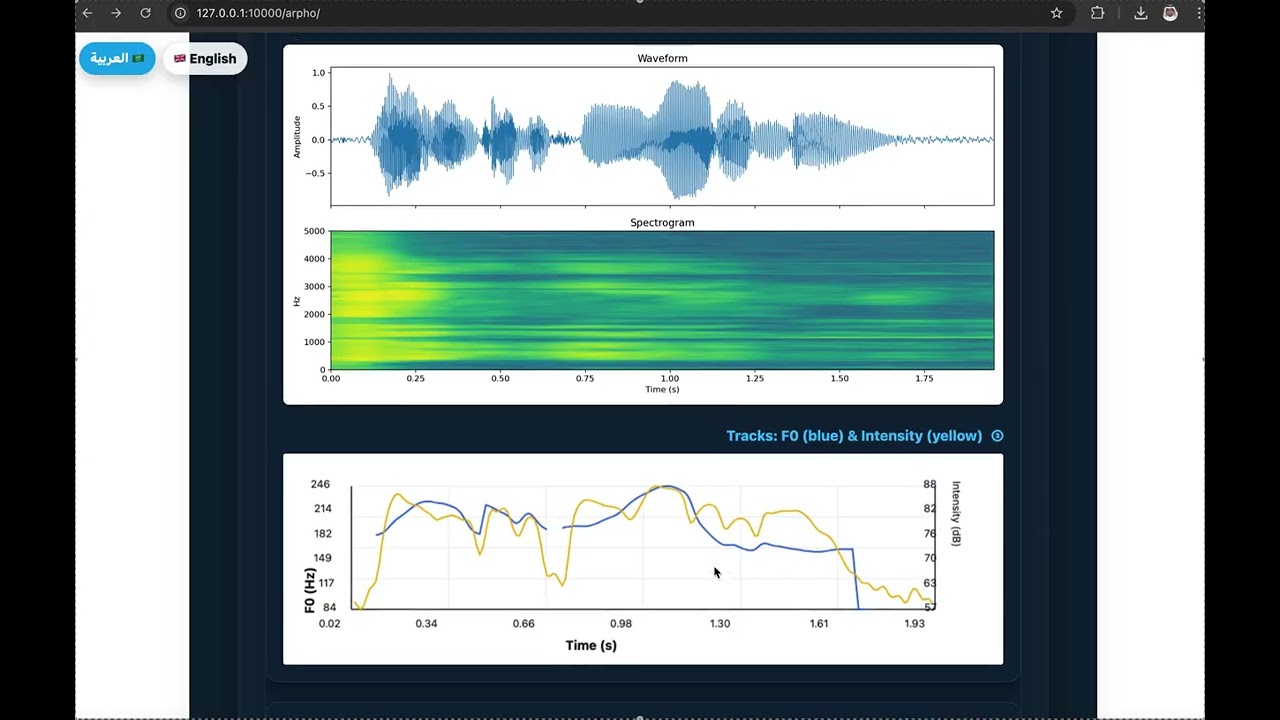Image resolution: width=1280 pixels, height=720 pixels.
Task: Click the bold "Time (s)" label under tracks chart
Action: 591,645
